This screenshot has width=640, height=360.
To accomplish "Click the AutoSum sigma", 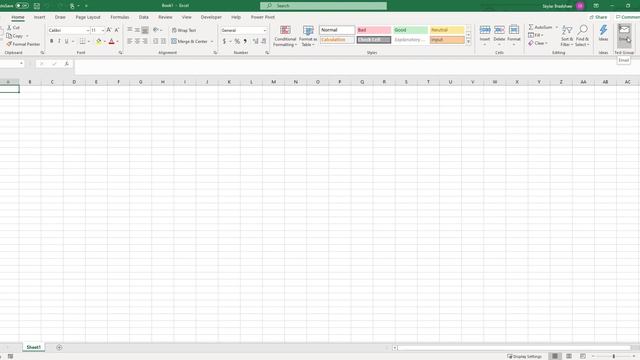I will 531,27.
